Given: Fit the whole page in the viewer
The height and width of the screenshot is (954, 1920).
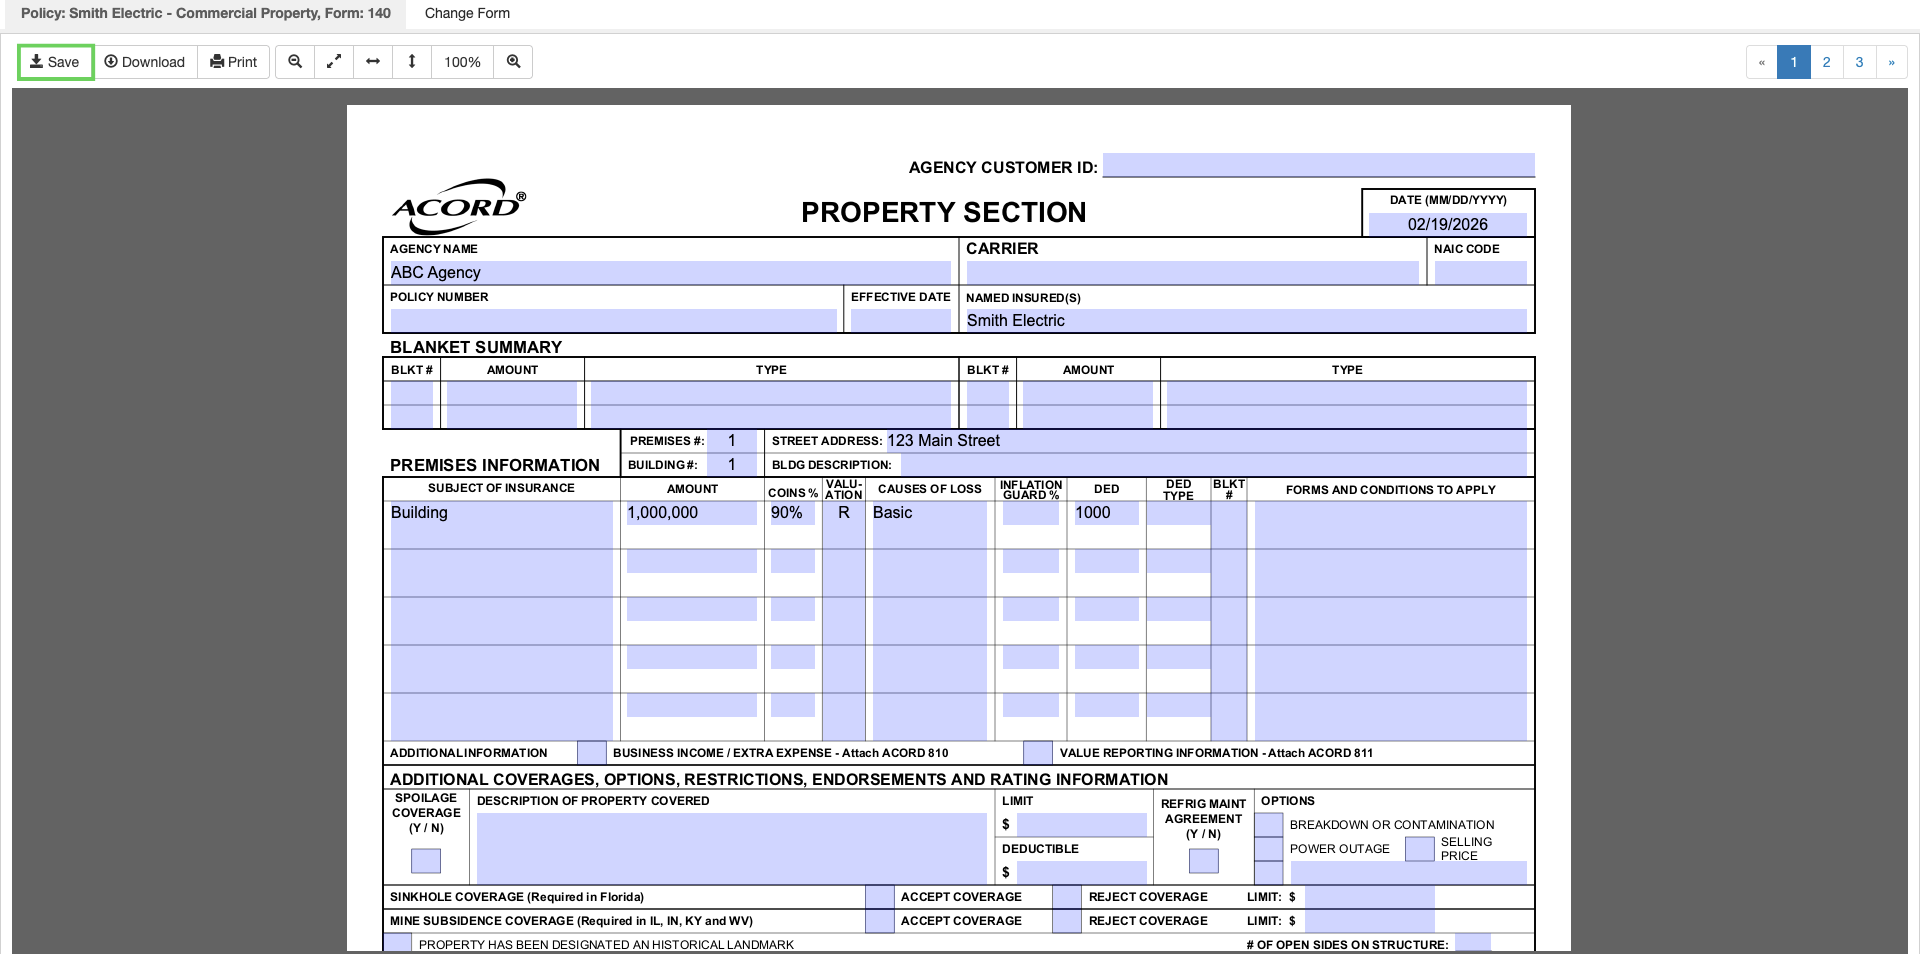Looking at the screenshot, I should (334, 62).
